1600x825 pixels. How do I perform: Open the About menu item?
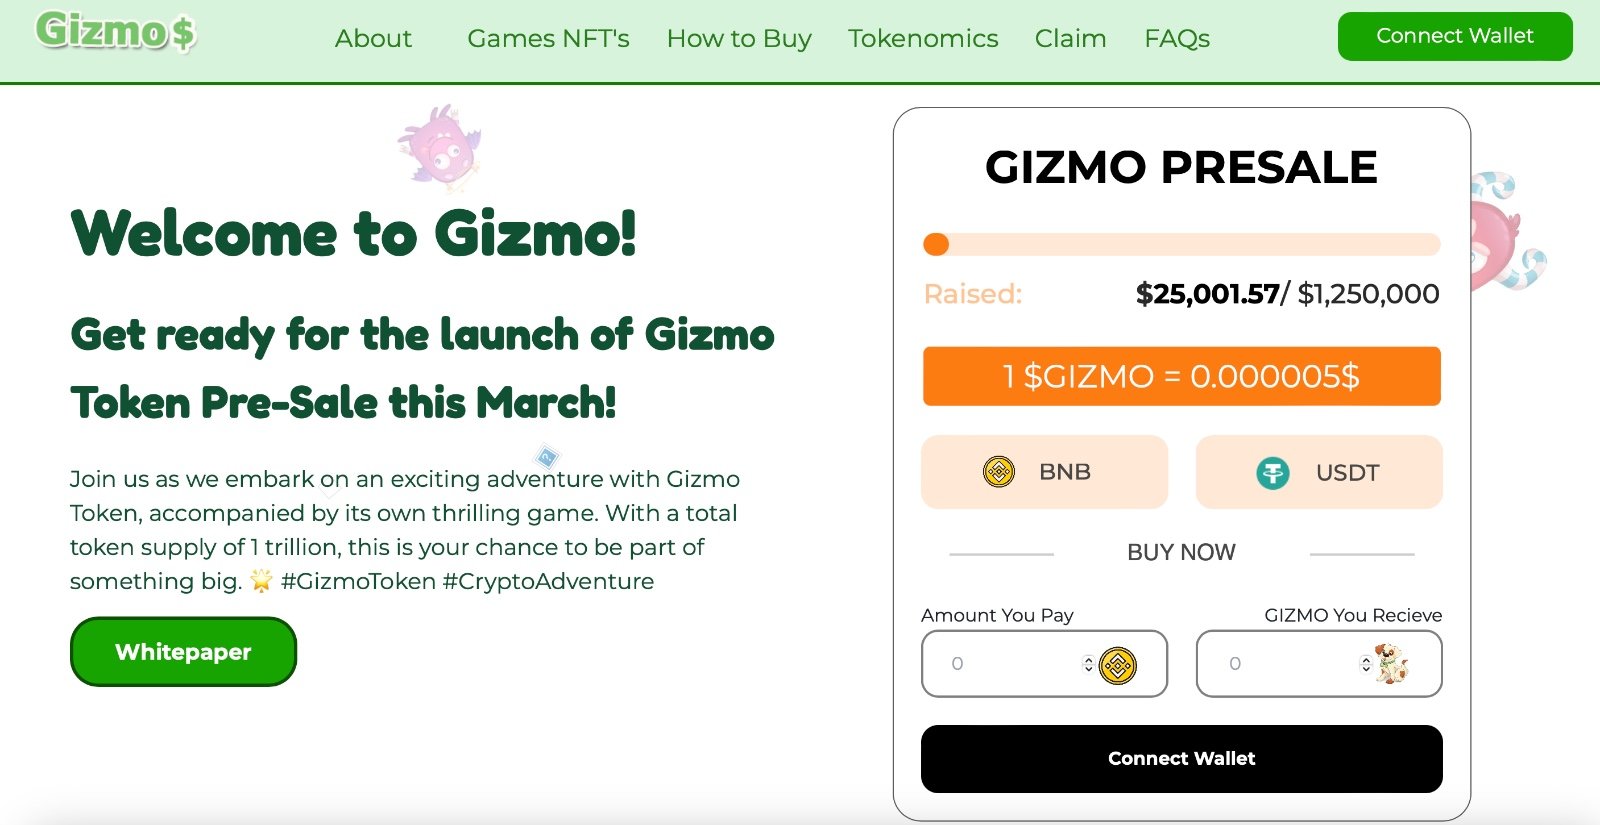(373, 39)
